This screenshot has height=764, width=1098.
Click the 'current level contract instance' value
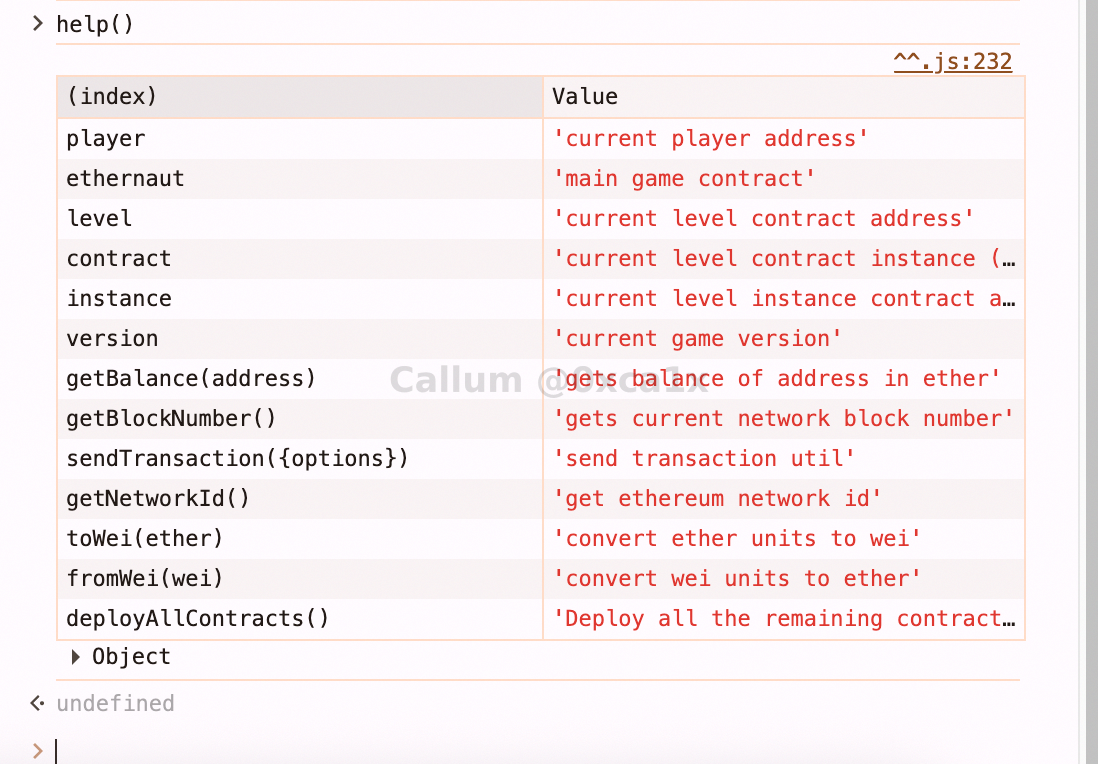(784, 258)
